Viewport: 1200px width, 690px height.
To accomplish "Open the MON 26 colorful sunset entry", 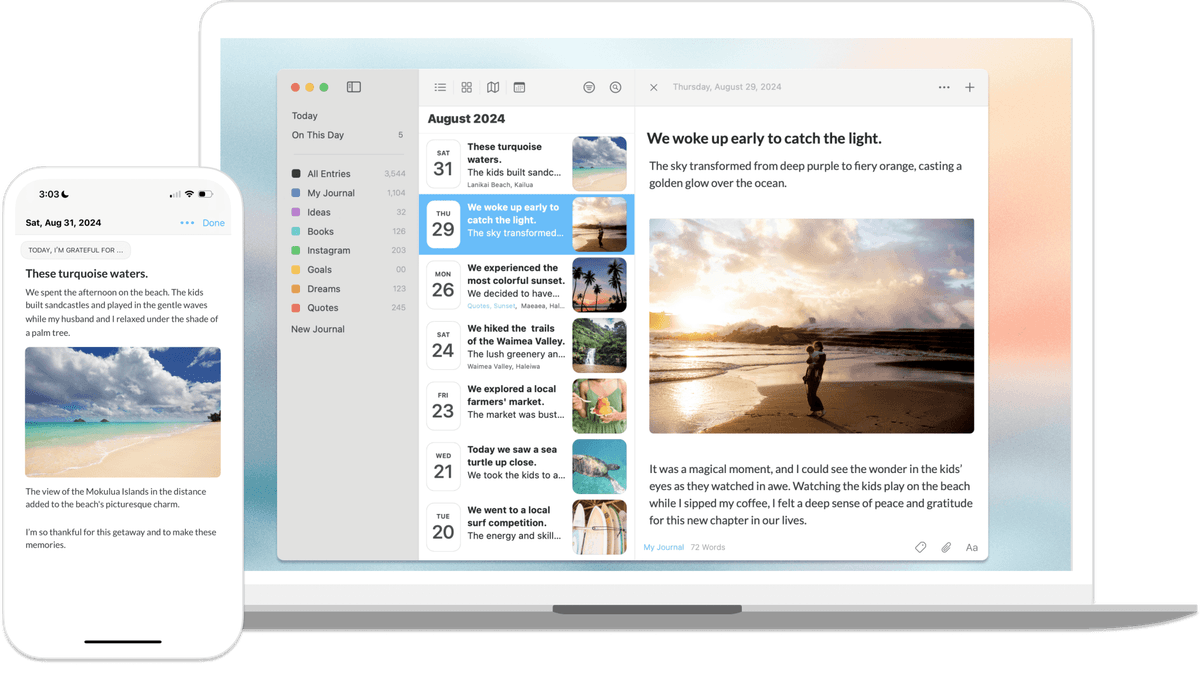I will pyautogui.click(x=527, y=285).
